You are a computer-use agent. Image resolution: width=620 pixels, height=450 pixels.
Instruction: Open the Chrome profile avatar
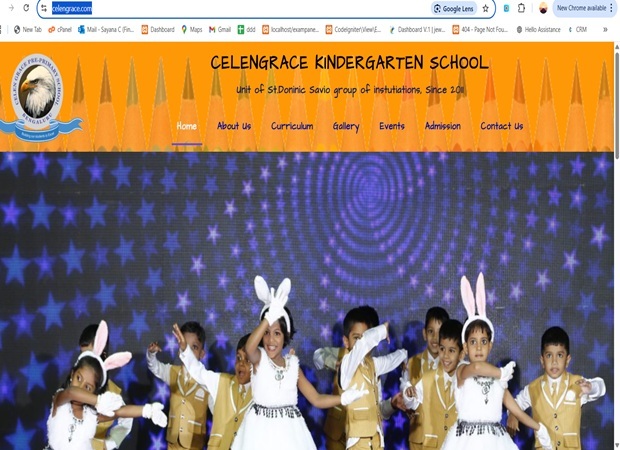(x=543, y=8)
